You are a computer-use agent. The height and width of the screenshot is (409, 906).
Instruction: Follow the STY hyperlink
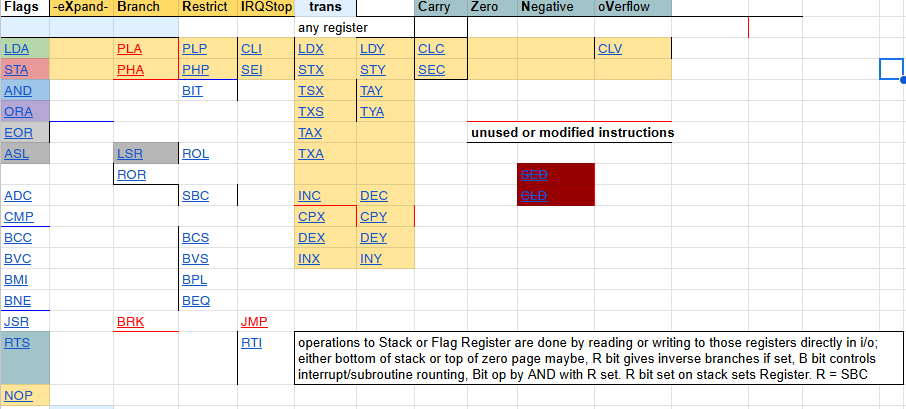point(372,70)
